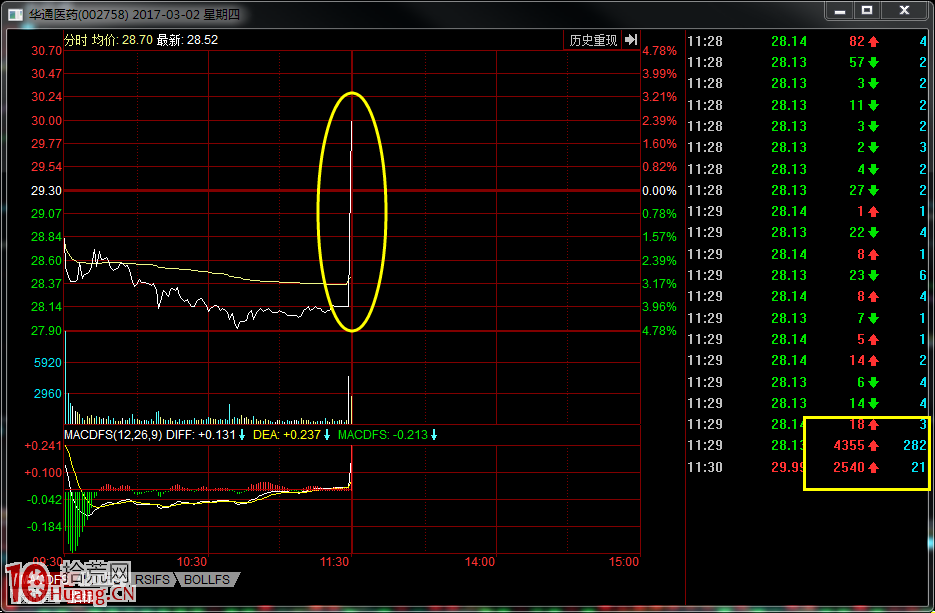Click the red up arrow beside volume 2540
The image size is (935, 613).
pyautogui.click(x=874, y=468)
